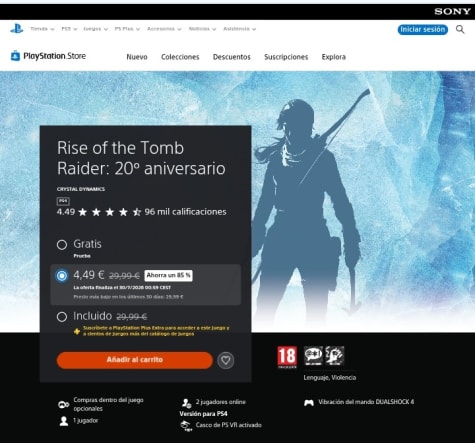Click the lowest price in 30 days text
This screenshot has height=443, width=475.
[128, 297]
